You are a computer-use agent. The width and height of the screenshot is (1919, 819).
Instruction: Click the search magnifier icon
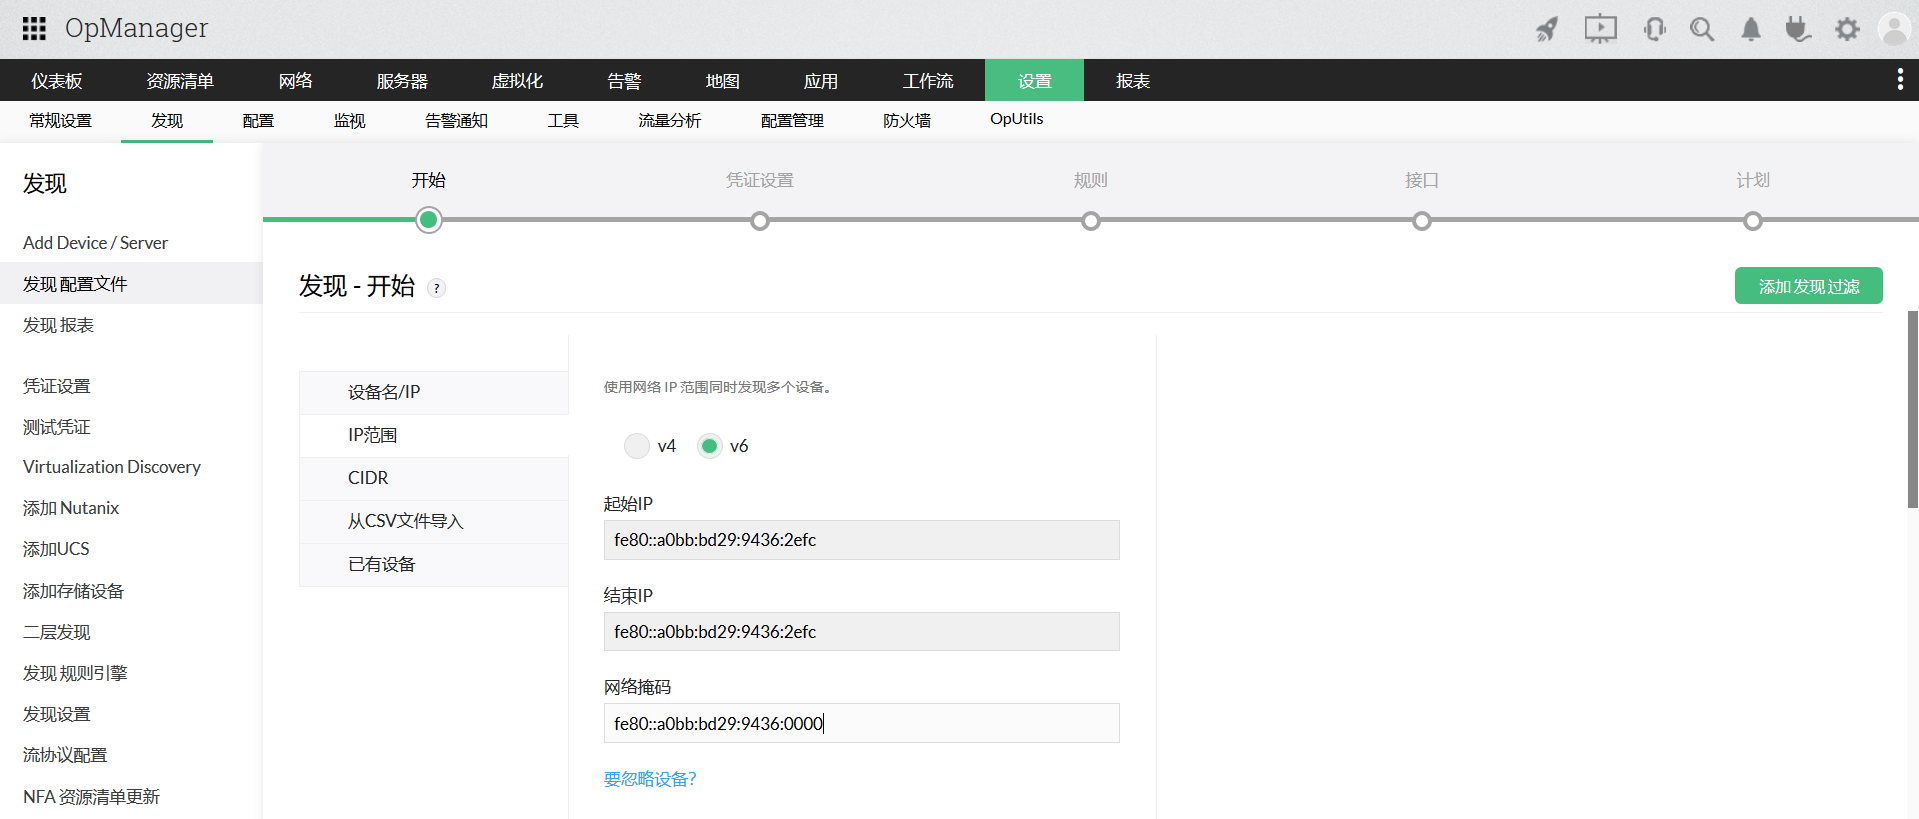1702,29
